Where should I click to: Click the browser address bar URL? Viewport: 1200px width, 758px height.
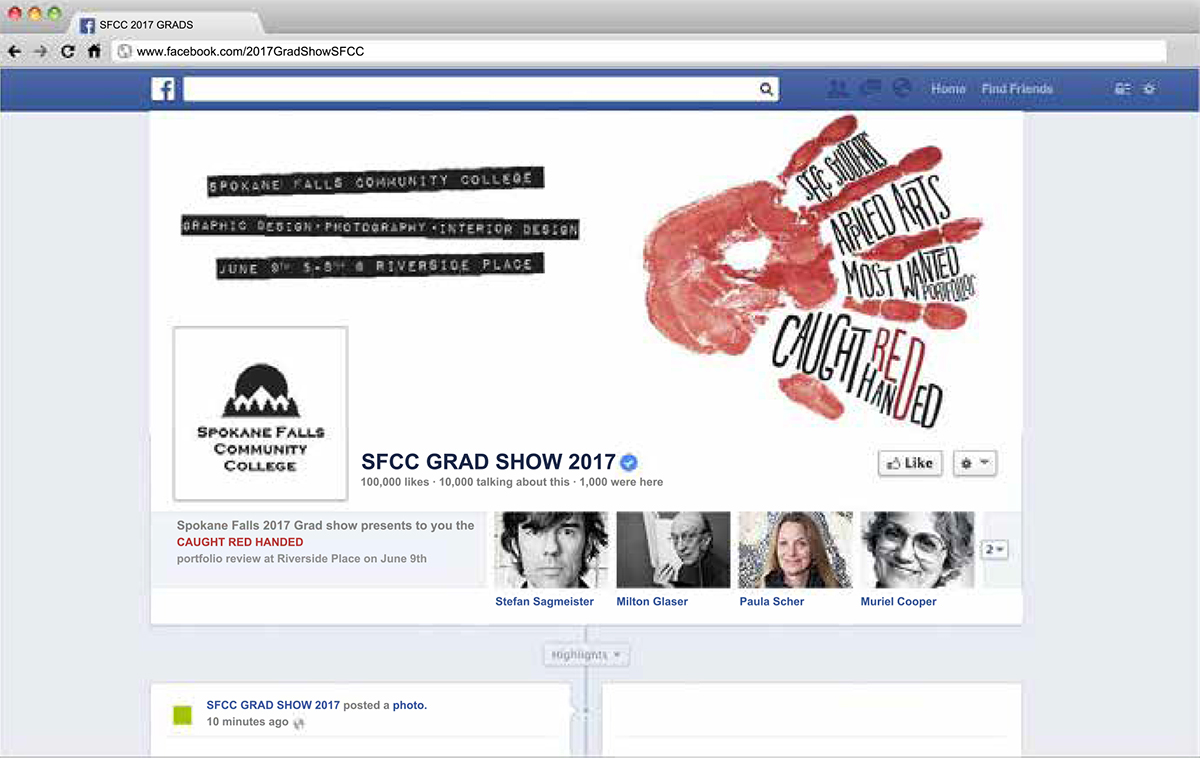640,51
